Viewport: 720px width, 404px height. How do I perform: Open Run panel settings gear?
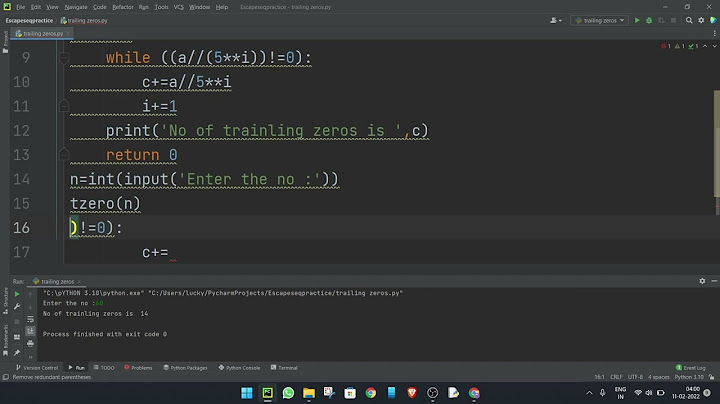(x=702, y=281)
